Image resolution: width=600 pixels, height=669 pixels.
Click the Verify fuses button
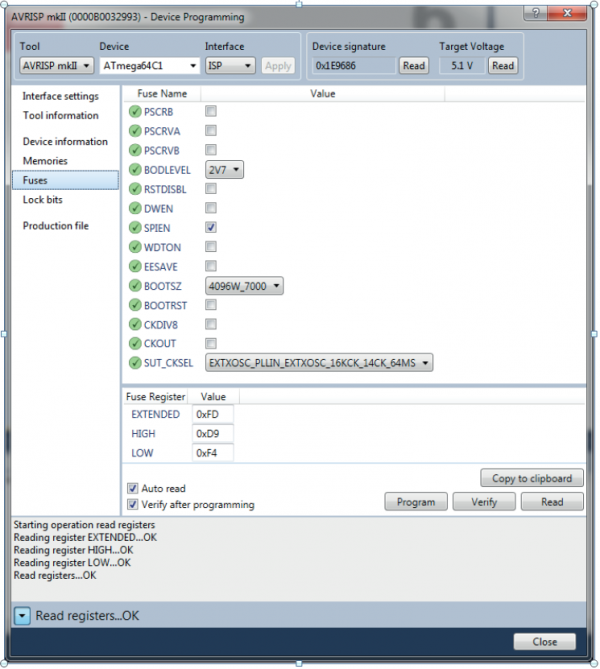484,502
